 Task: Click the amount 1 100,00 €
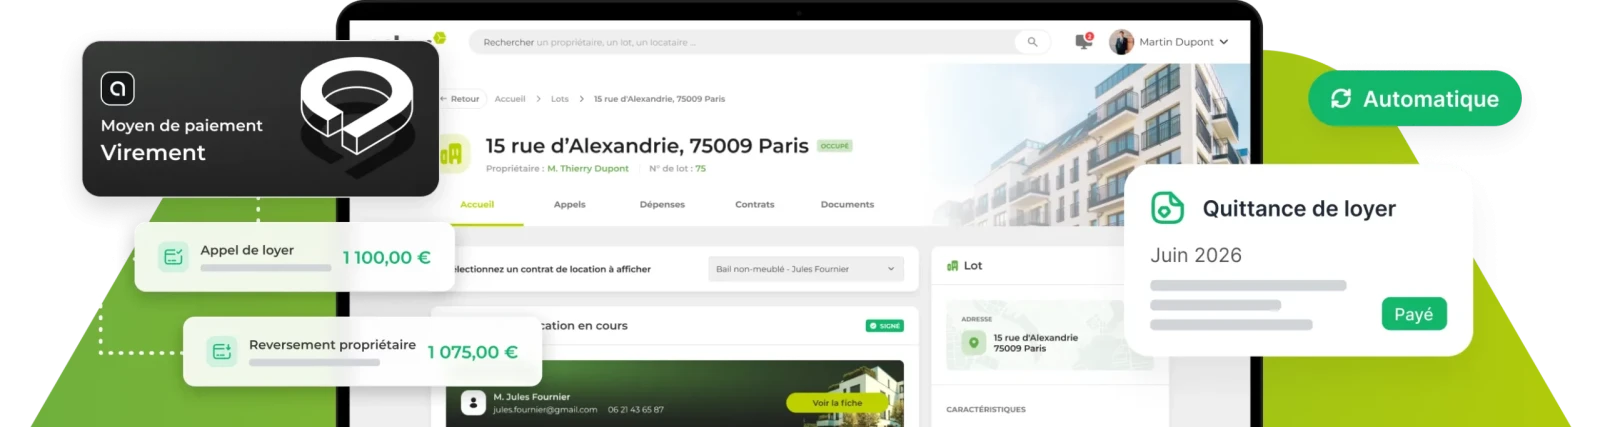386,258
